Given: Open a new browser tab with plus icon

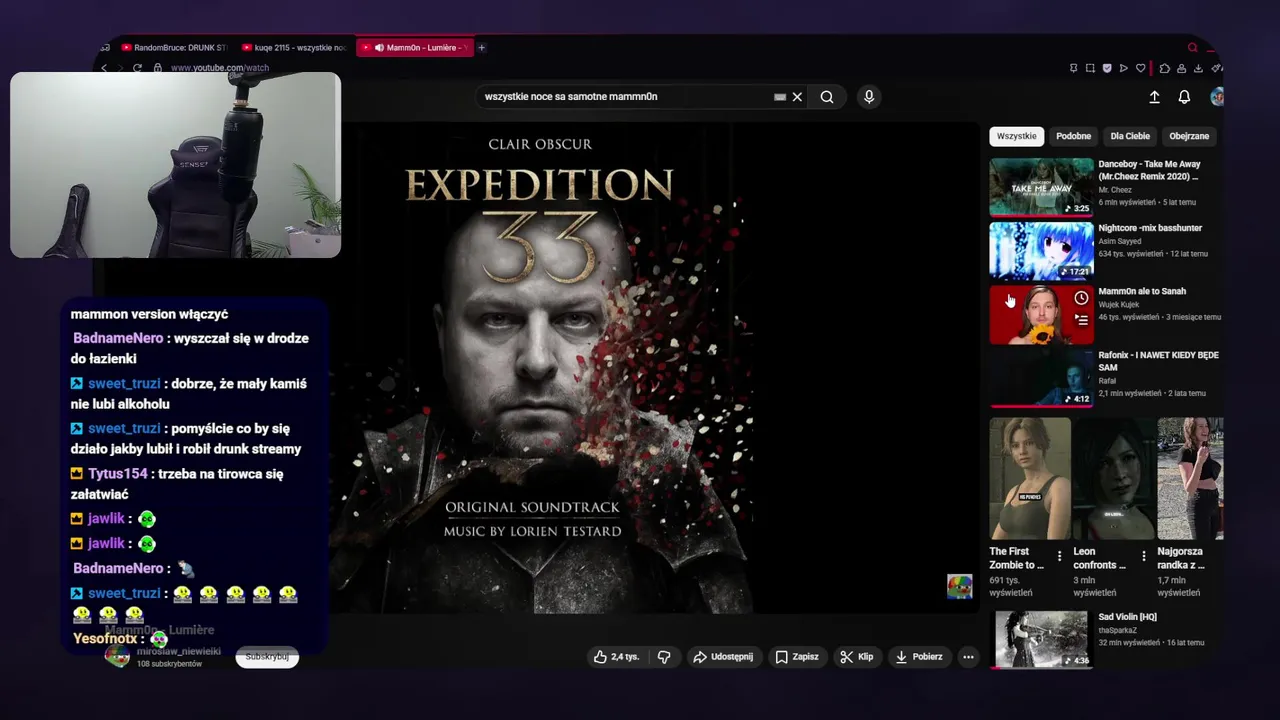Looking at the screenshot, I should 481,47.
